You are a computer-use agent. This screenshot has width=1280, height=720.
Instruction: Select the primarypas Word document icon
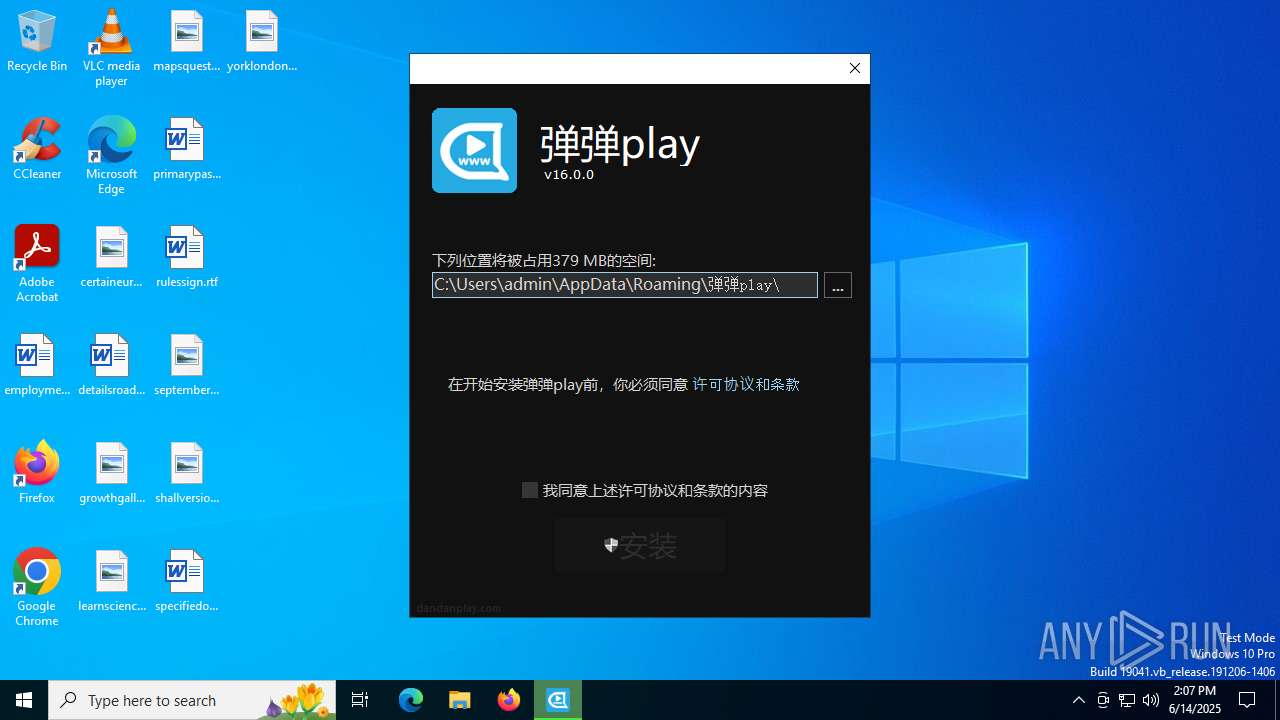tap(186, 150)
